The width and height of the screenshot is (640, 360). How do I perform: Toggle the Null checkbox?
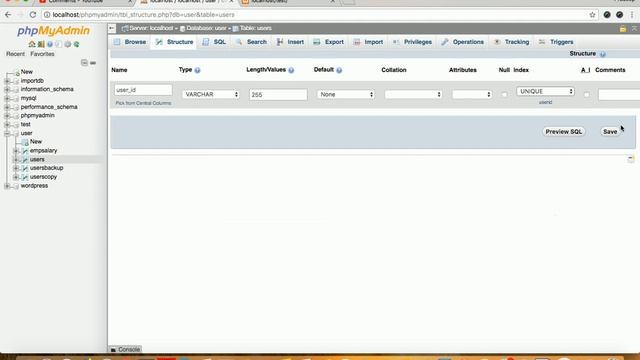504,94
